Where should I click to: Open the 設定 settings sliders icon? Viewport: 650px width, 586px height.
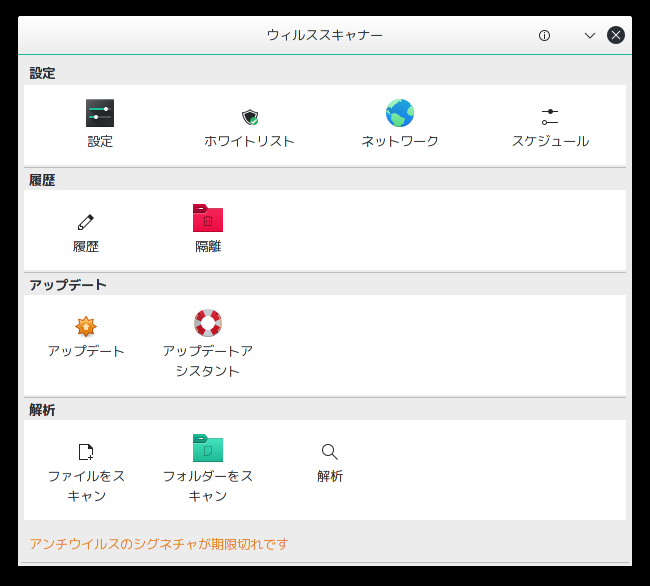(100, 113)
